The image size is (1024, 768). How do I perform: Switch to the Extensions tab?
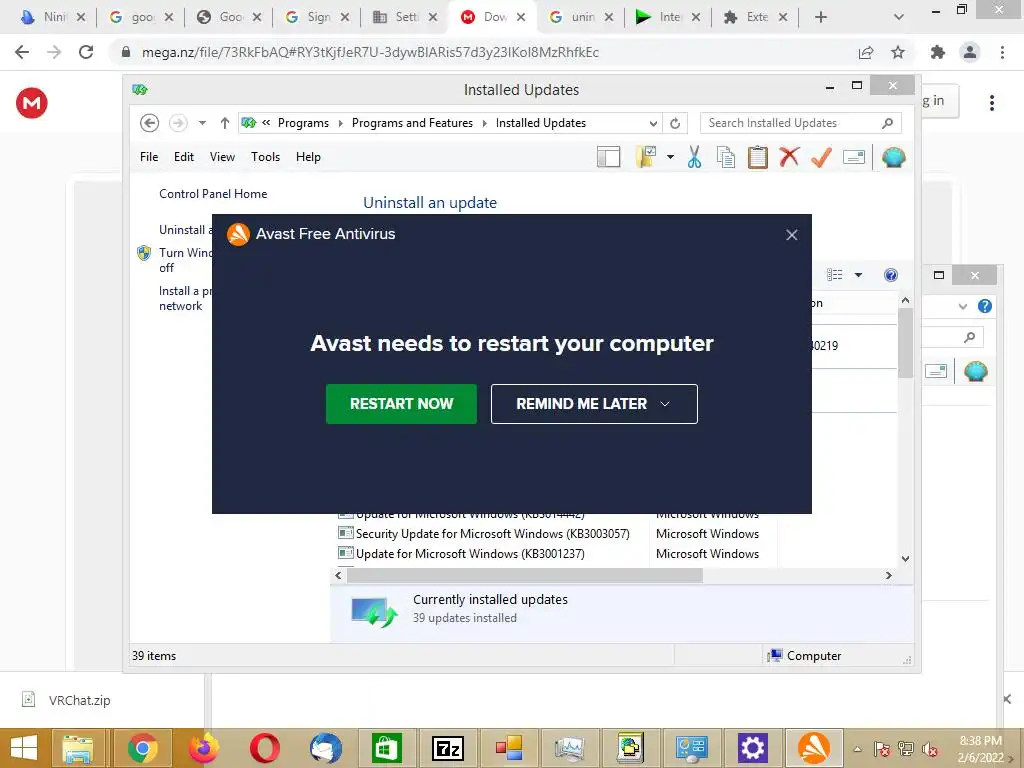click(x=755, y=17)
